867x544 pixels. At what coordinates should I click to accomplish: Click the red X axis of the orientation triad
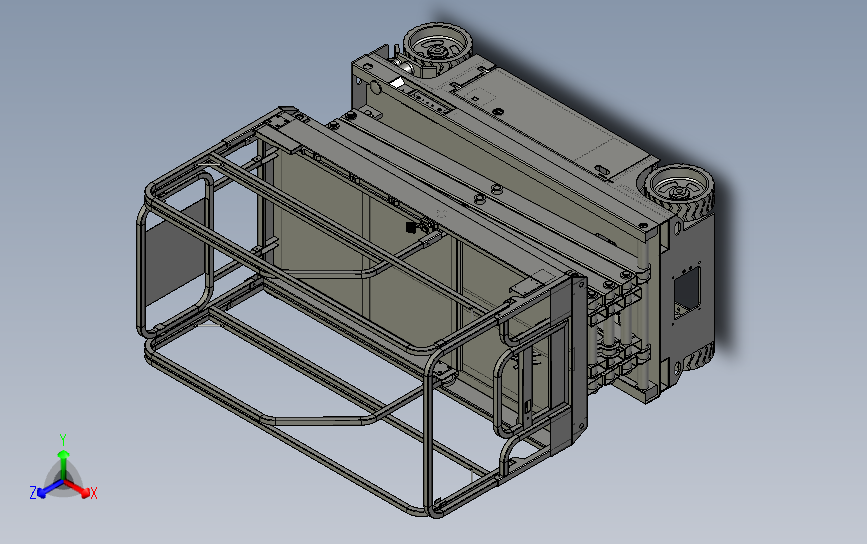(x=78, y=488)
